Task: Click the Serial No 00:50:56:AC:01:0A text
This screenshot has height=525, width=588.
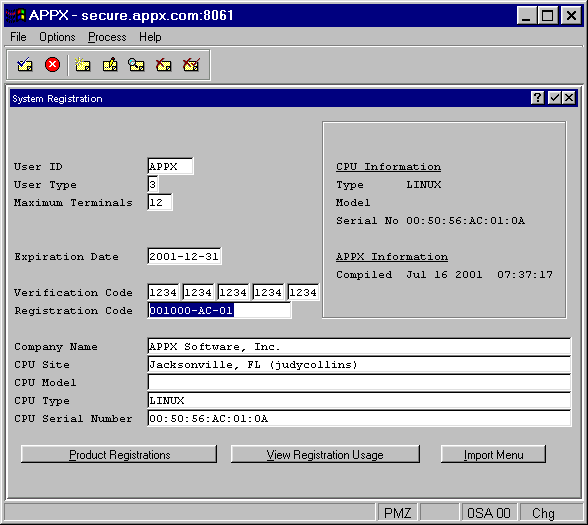Action: [430, 220]
